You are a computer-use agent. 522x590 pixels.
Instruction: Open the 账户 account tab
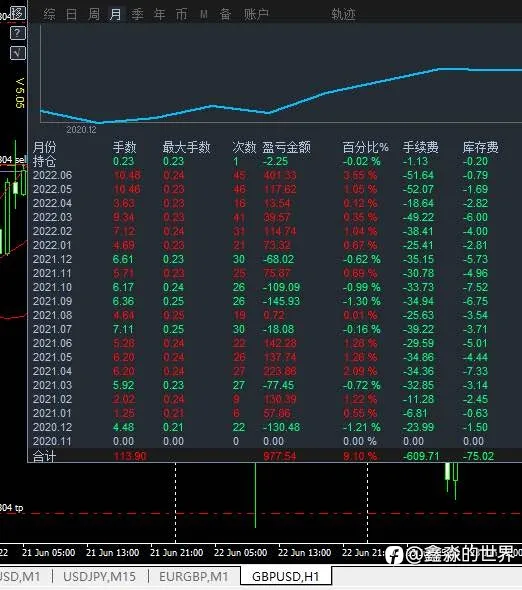[256, 14]
